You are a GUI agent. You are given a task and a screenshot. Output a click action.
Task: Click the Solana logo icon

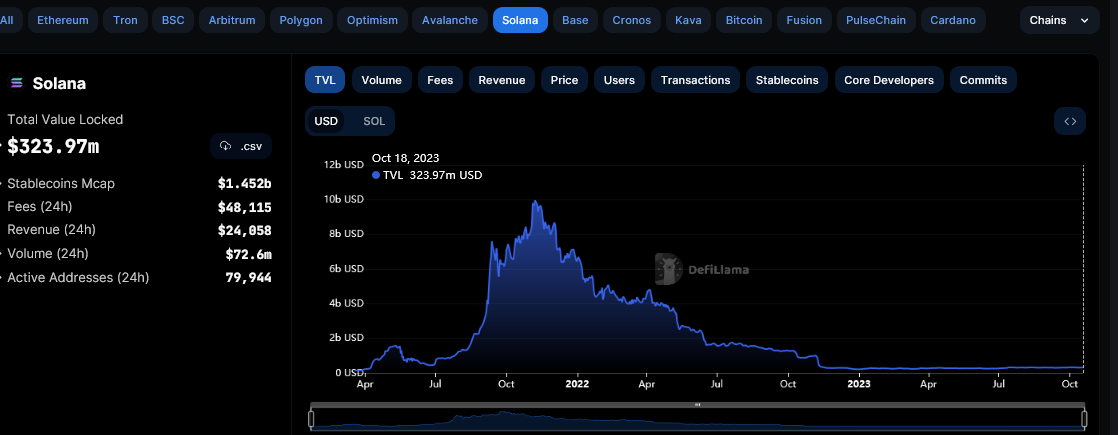click(16, 83)
